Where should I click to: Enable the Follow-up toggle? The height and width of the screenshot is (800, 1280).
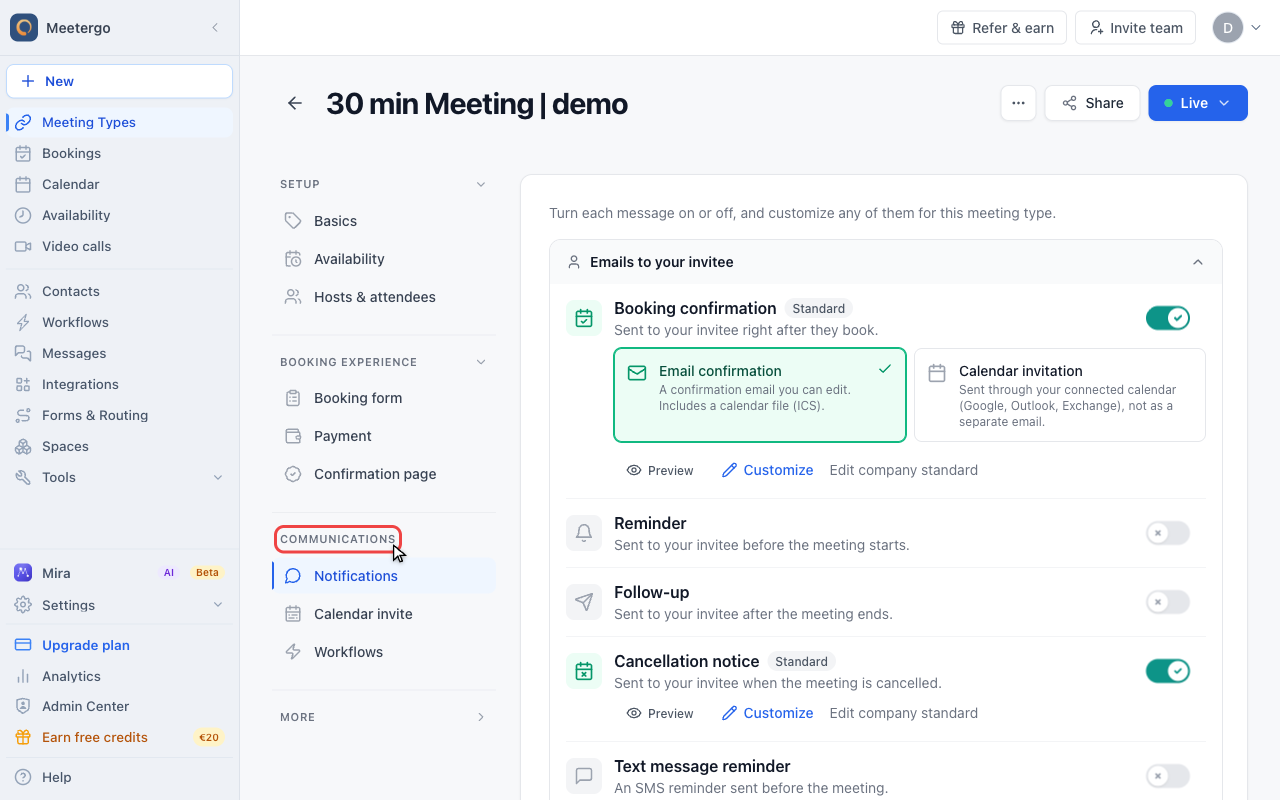[x=1168, y=602]
